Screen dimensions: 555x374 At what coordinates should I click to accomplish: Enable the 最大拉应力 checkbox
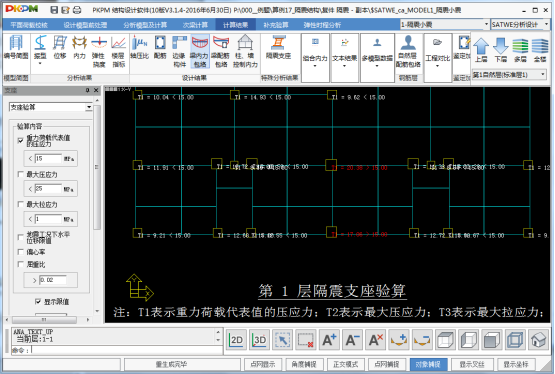coord(21,205)
